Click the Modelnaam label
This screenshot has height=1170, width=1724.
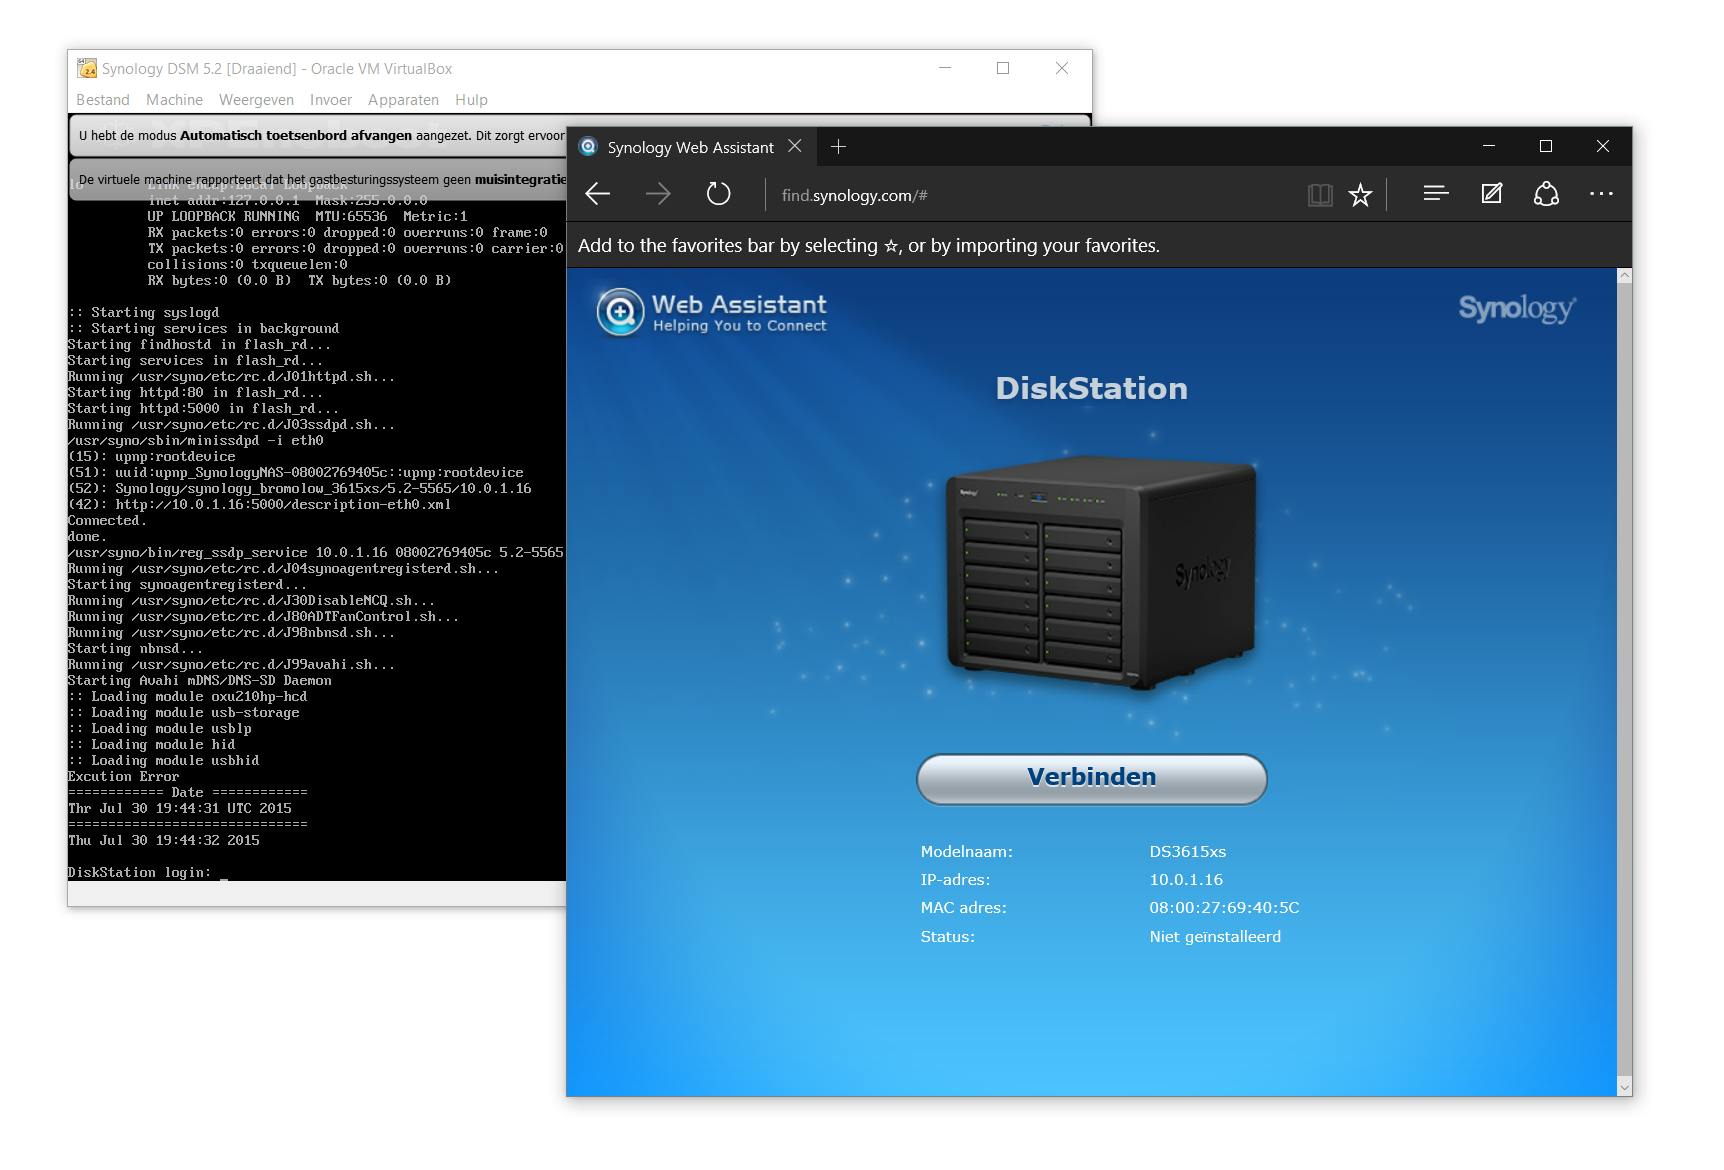point(967,852)
